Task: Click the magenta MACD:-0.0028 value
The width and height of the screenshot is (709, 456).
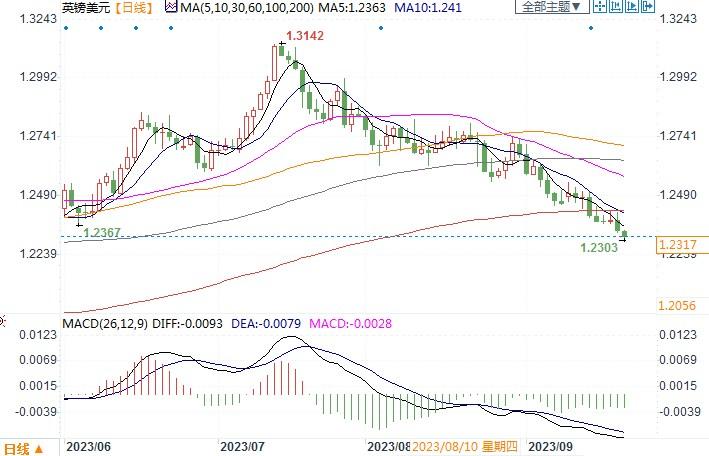Action: [x=350, y=323]
